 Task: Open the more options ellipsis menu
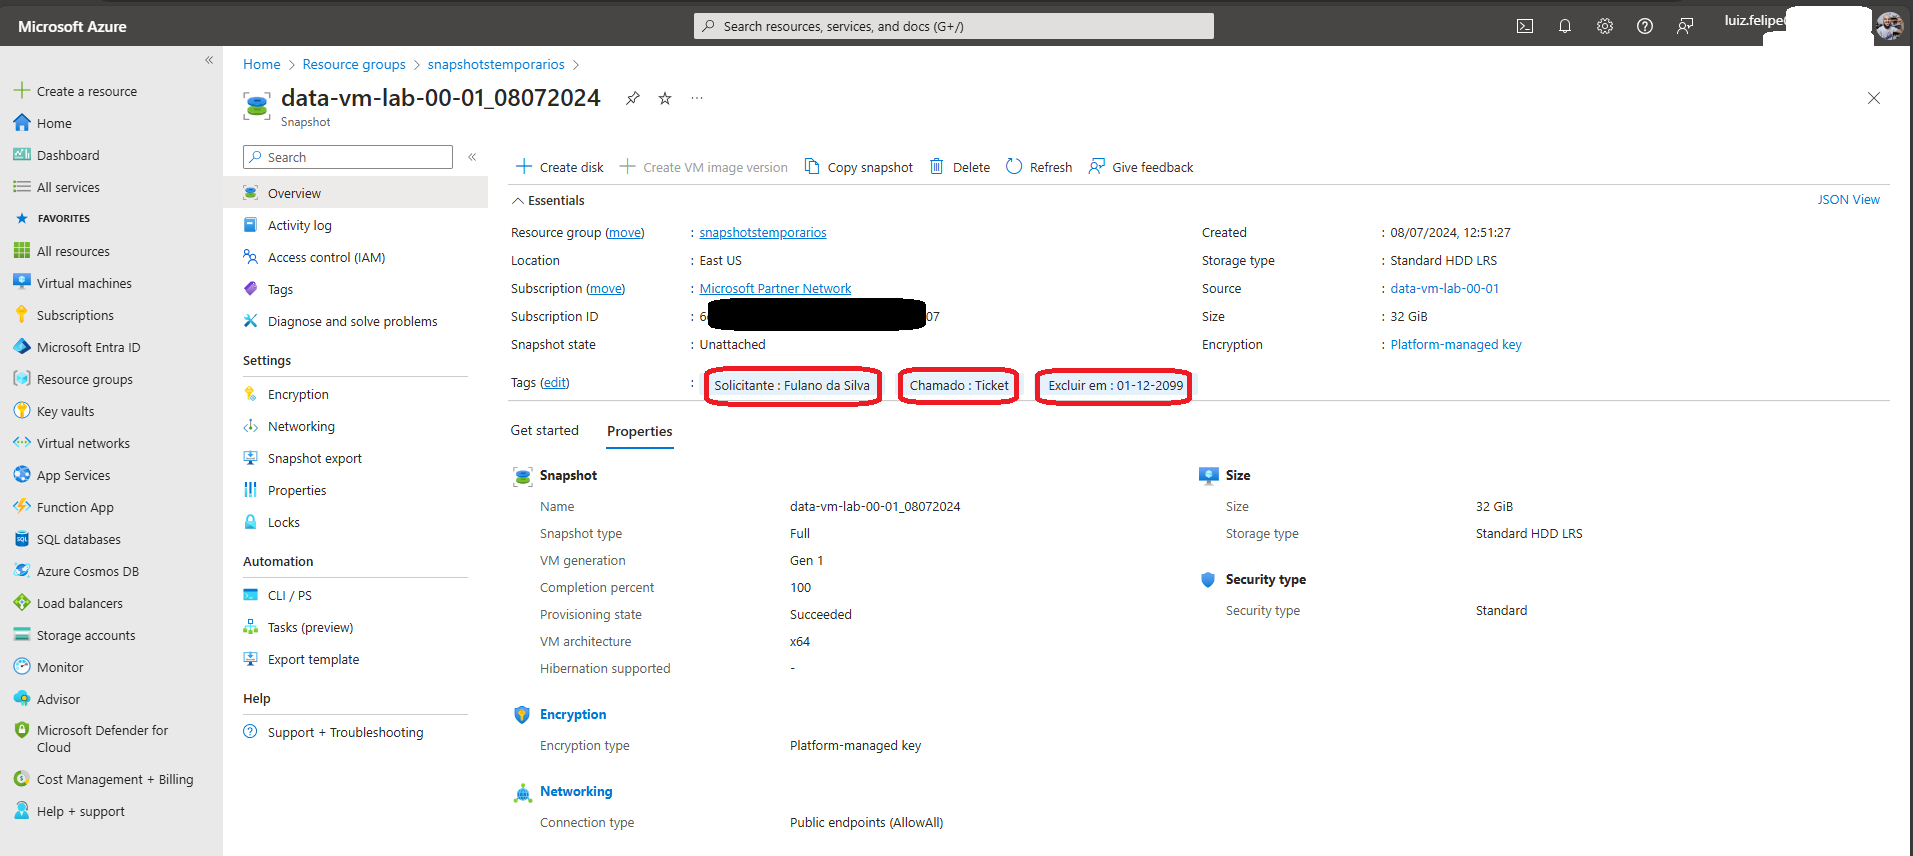pos(697,98)
